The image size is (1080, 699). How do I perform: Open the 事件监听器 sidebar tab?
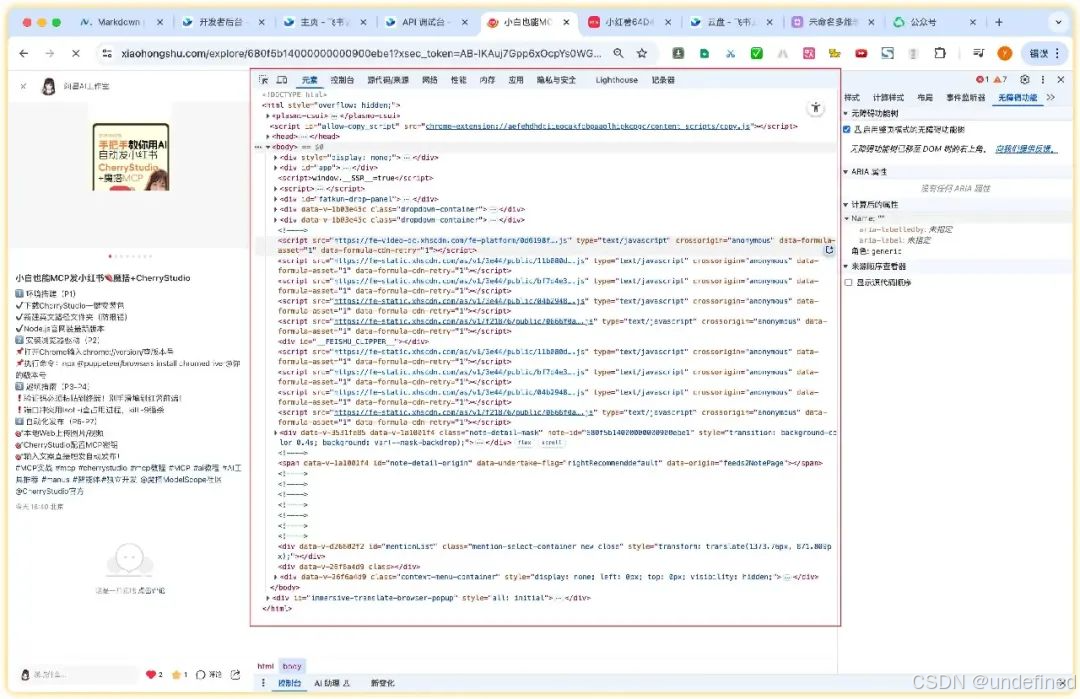pos(966,98)
